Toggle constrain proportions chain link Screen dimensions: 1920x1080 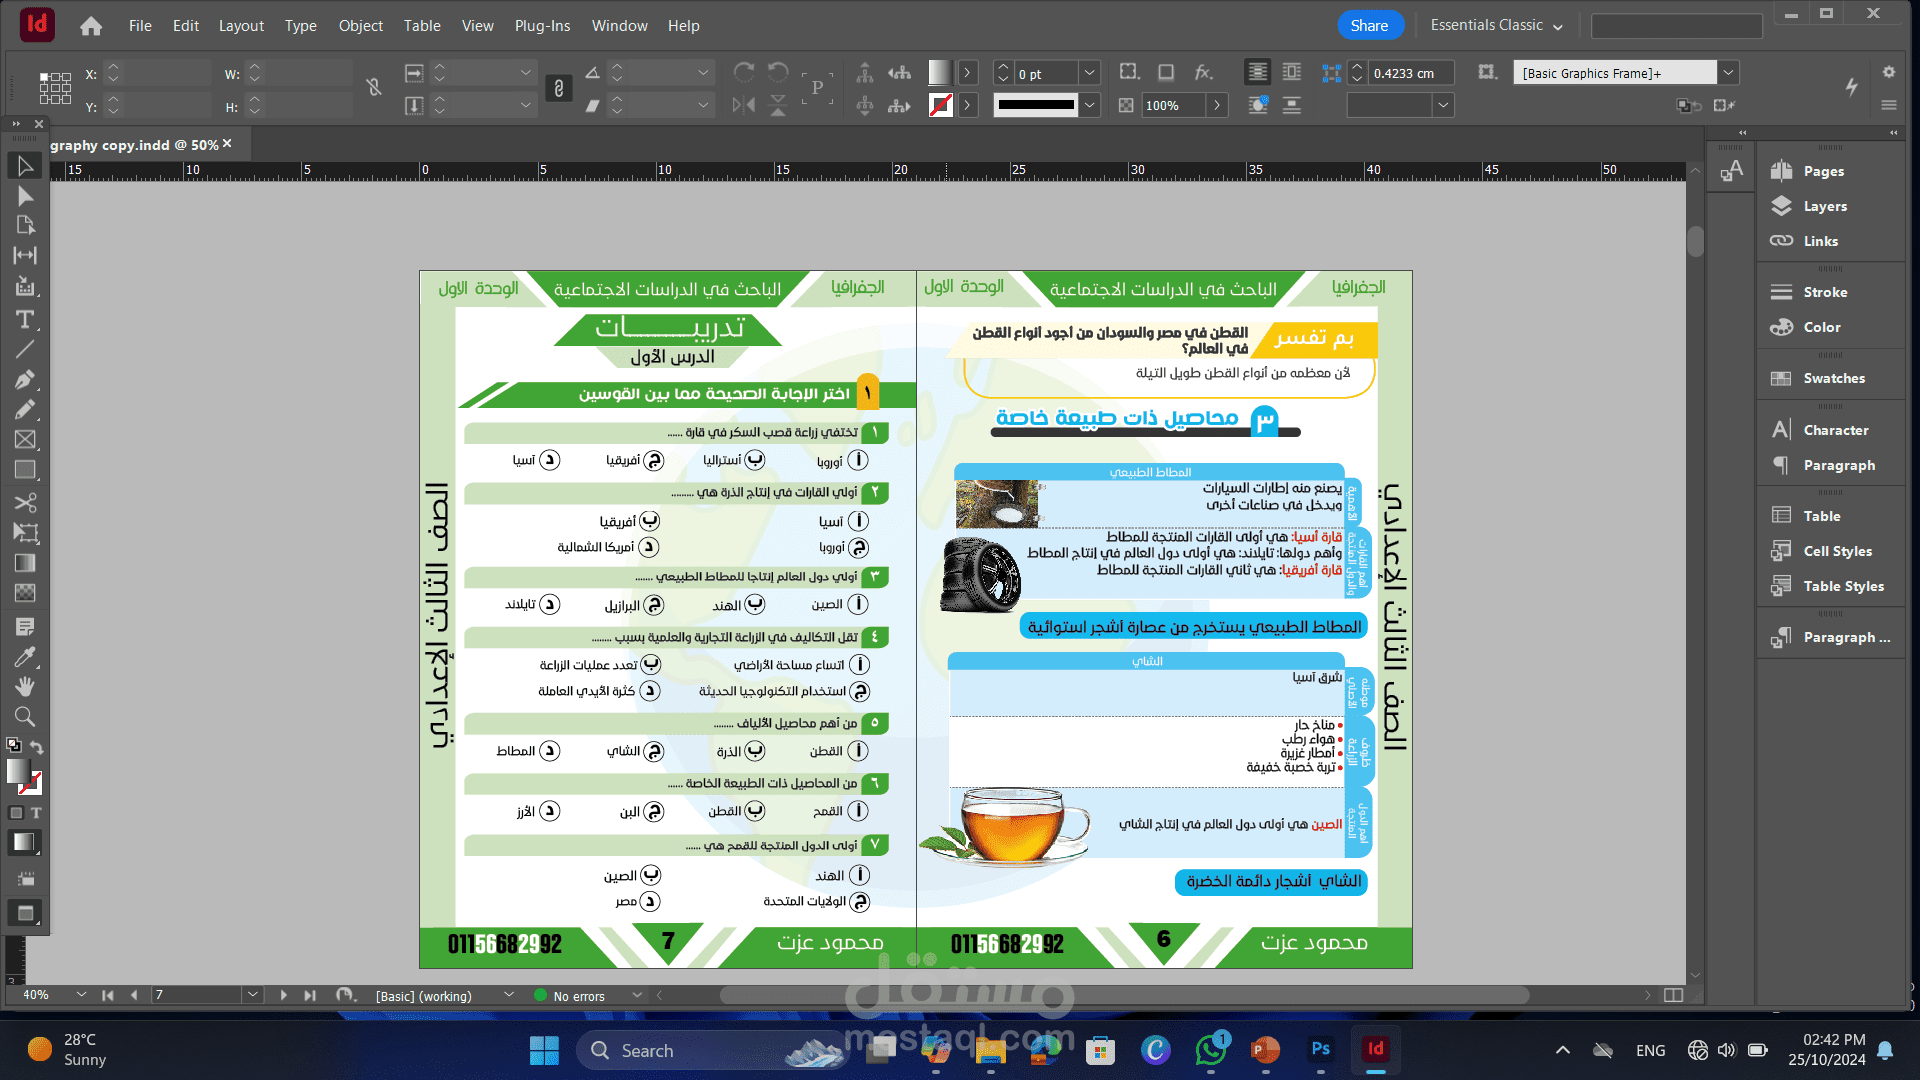374,88
